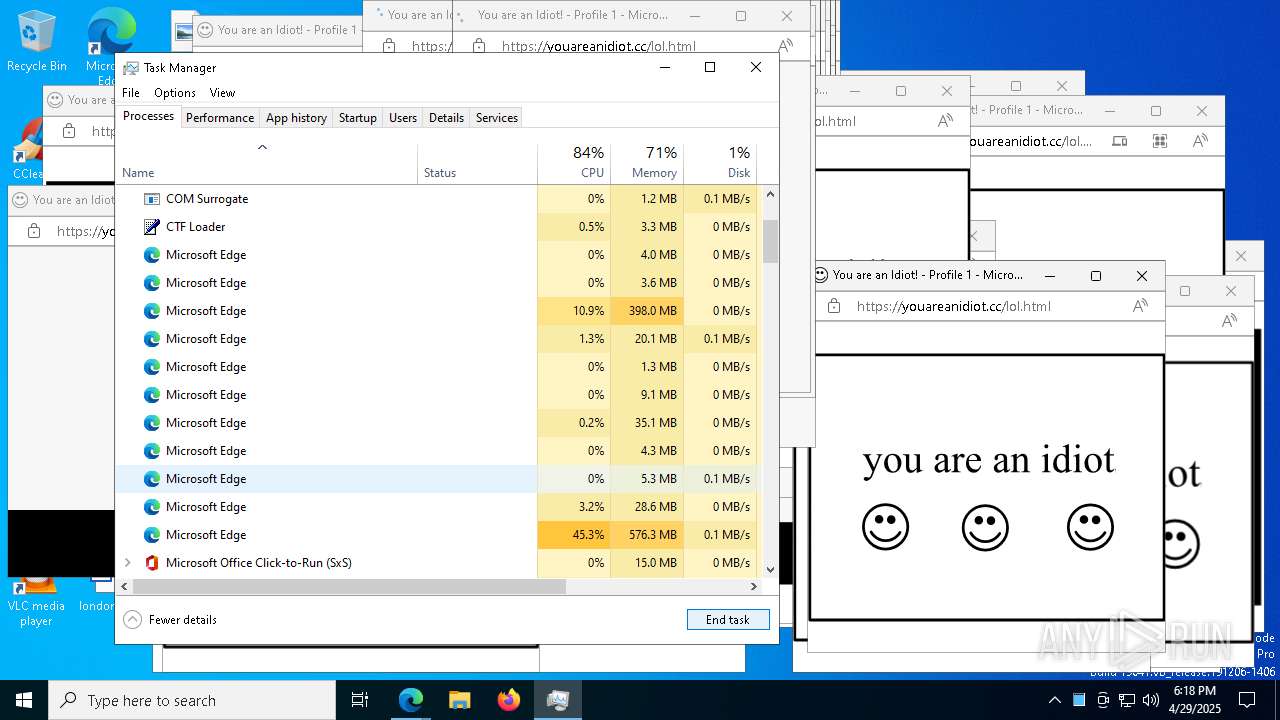Screen dimensions: 1280x720
Task: Sort processes by Status column
Action: 477,163
